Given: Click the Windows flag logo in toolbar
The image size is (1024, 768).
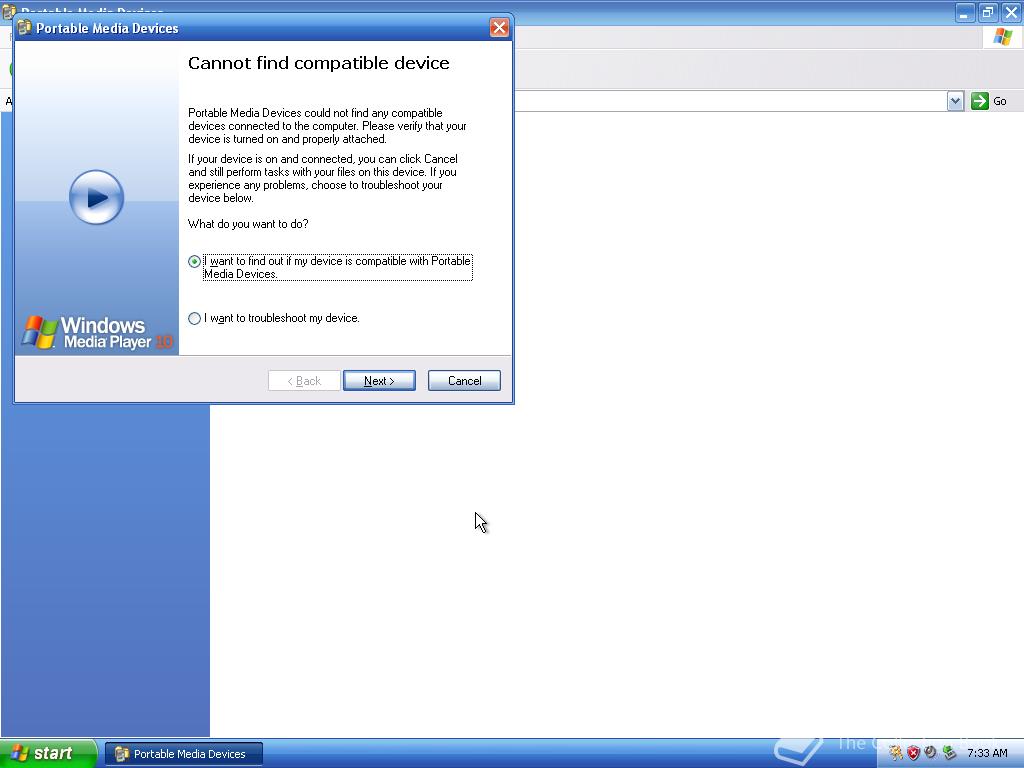Looking at the screenshot, I should point(1002,37).
